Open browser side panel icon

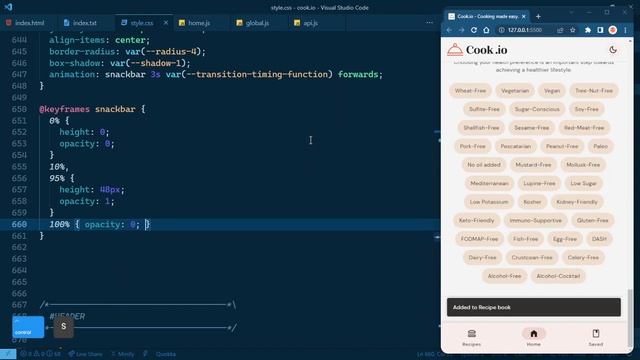click(x=600, y=30)
